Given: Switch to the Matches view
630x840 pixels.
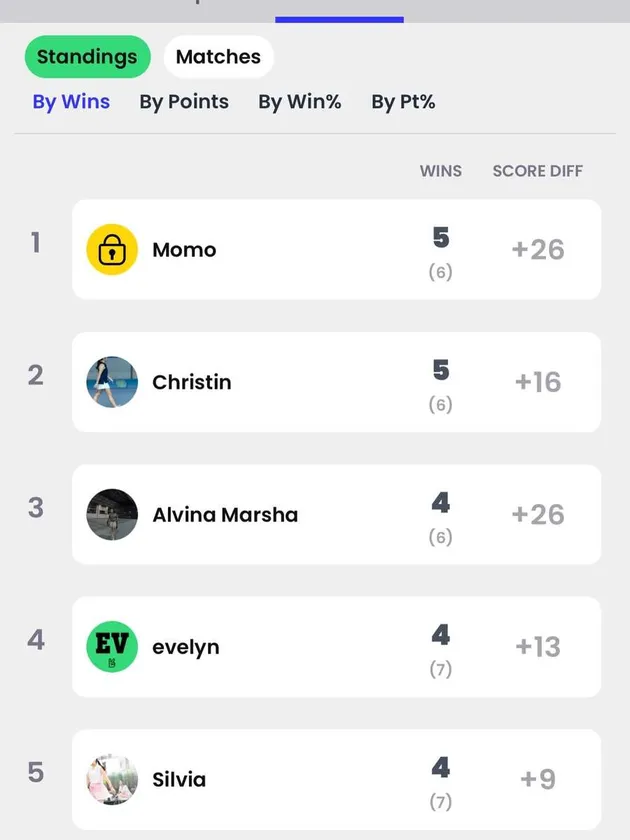Looking at the screenshot, I should click(x=218, y=57).
